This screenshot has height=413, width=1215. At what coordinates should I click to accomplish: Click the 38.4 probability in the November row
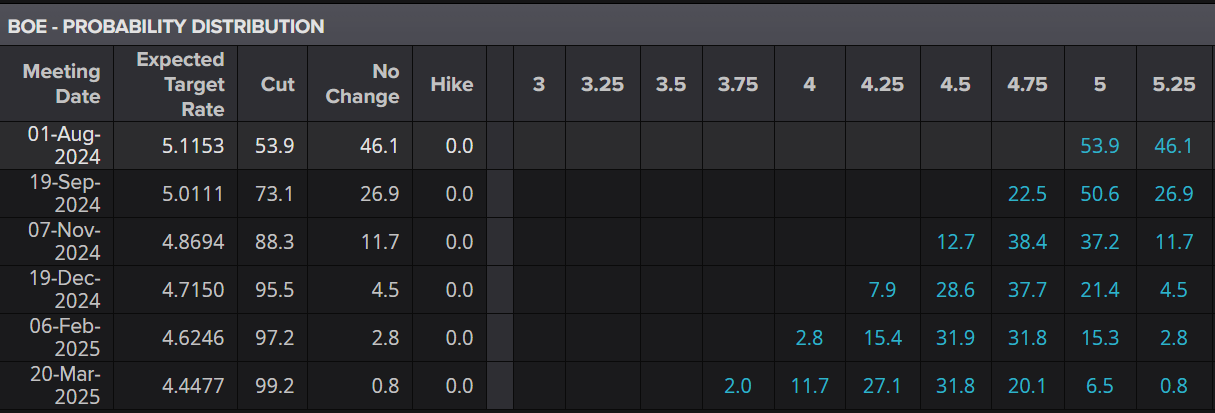pos(1027,242)
